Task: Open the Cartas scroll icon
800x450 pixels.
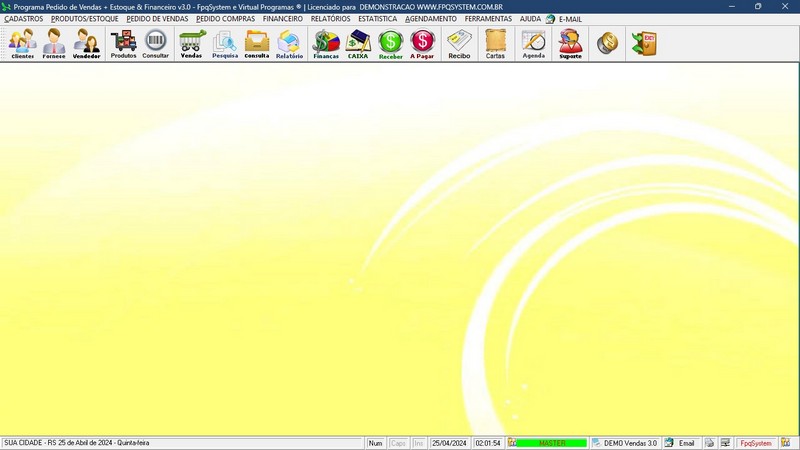Action: (x=495, y=44)
